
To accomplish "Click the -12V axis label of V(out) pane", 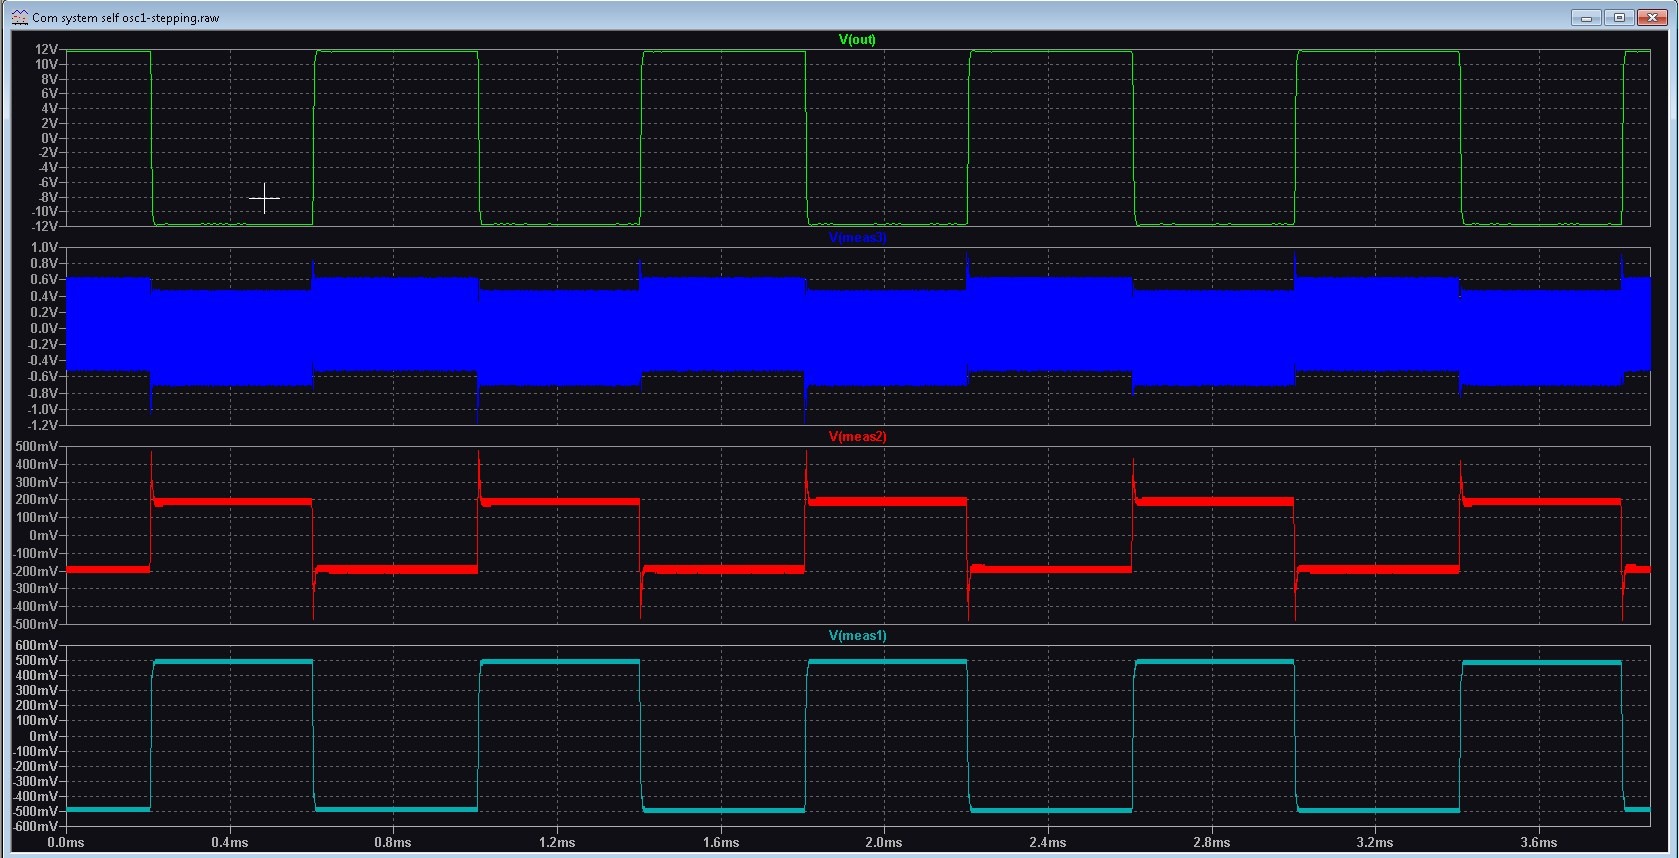I will pos(45,226).
